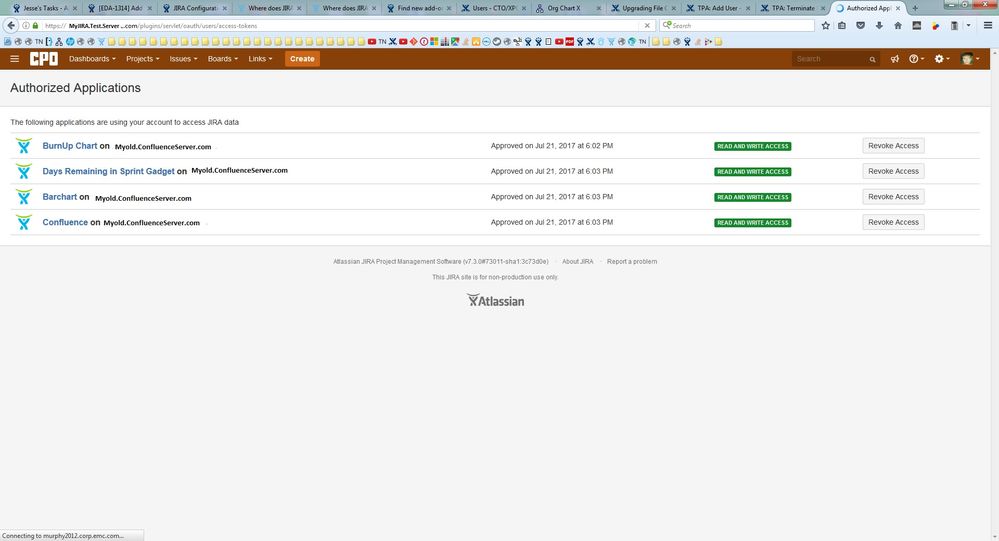999x541 pixels.
Task: Click the JIRA header search field
Action: 835,59
